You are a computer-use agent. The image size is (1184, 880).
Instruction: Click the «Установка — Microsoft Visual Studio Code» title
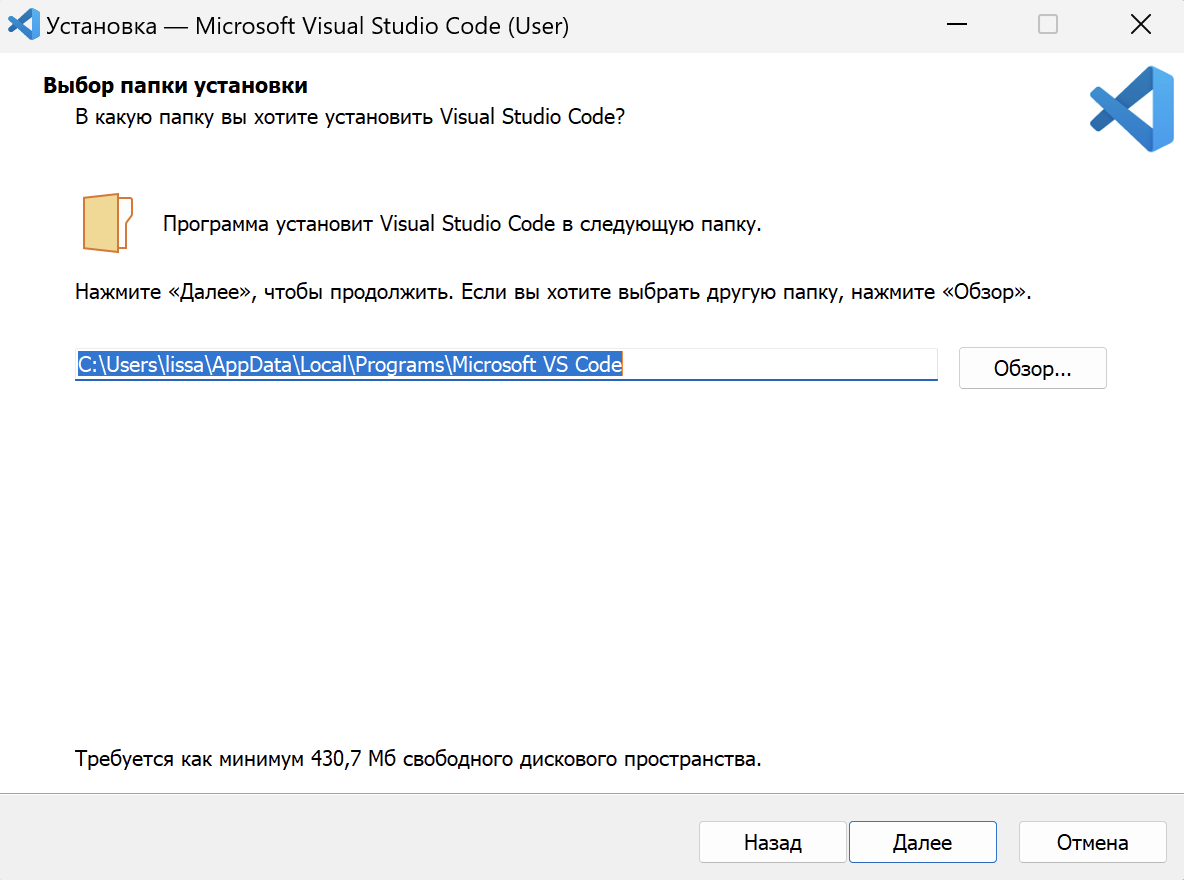[307, 26]
